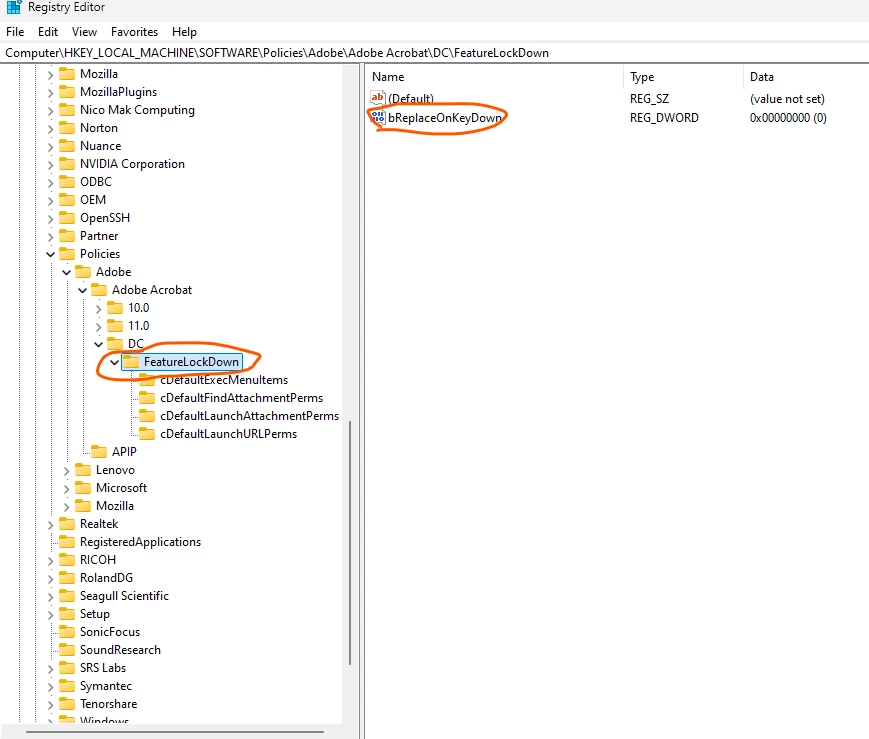Viewport: 869px width, 739px height.
Task: Select the SRS Labs folder icon
Action: click(67, 667)
